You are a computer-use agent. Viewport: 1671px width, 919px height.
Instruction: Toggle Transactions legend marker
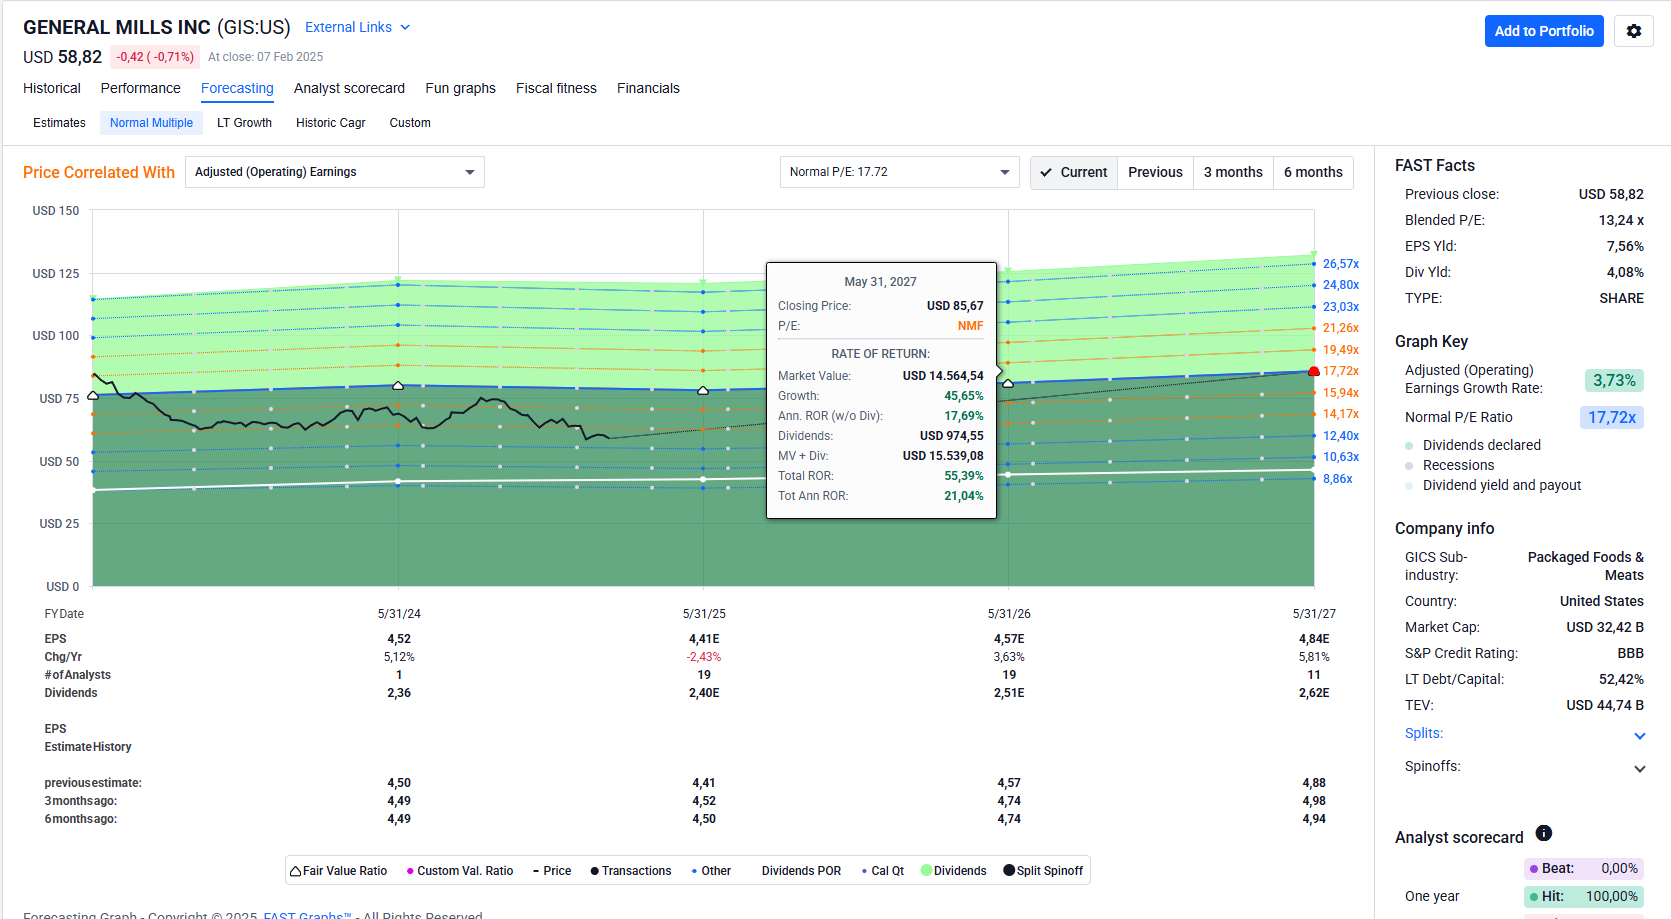[x=630, y=871]
